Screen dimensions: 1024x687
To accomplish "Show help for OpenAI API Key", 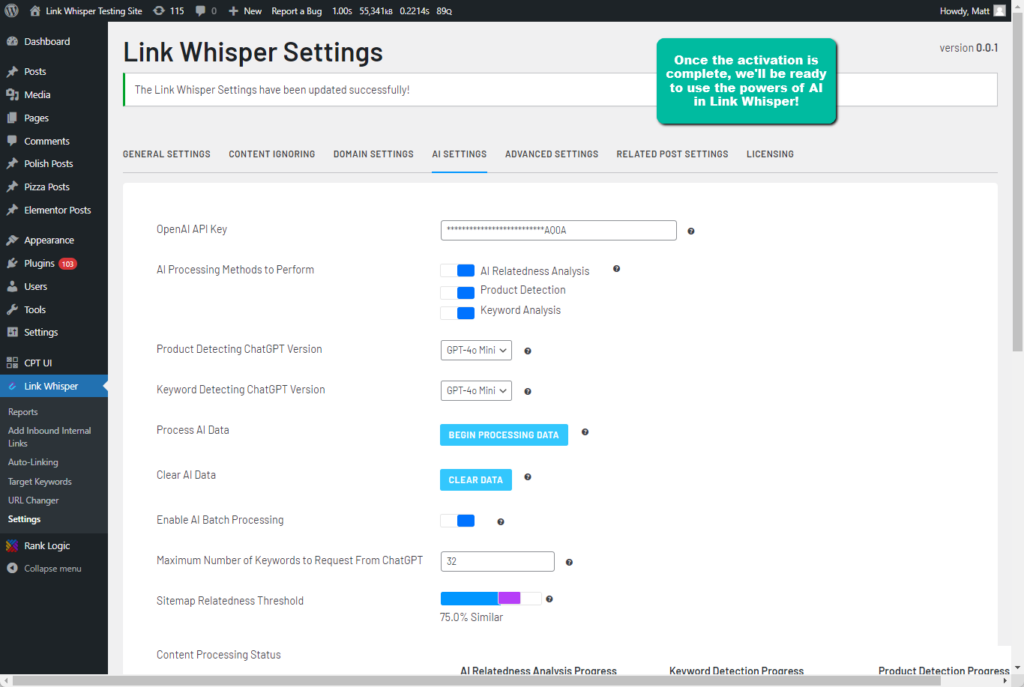I will coord(691,231).
